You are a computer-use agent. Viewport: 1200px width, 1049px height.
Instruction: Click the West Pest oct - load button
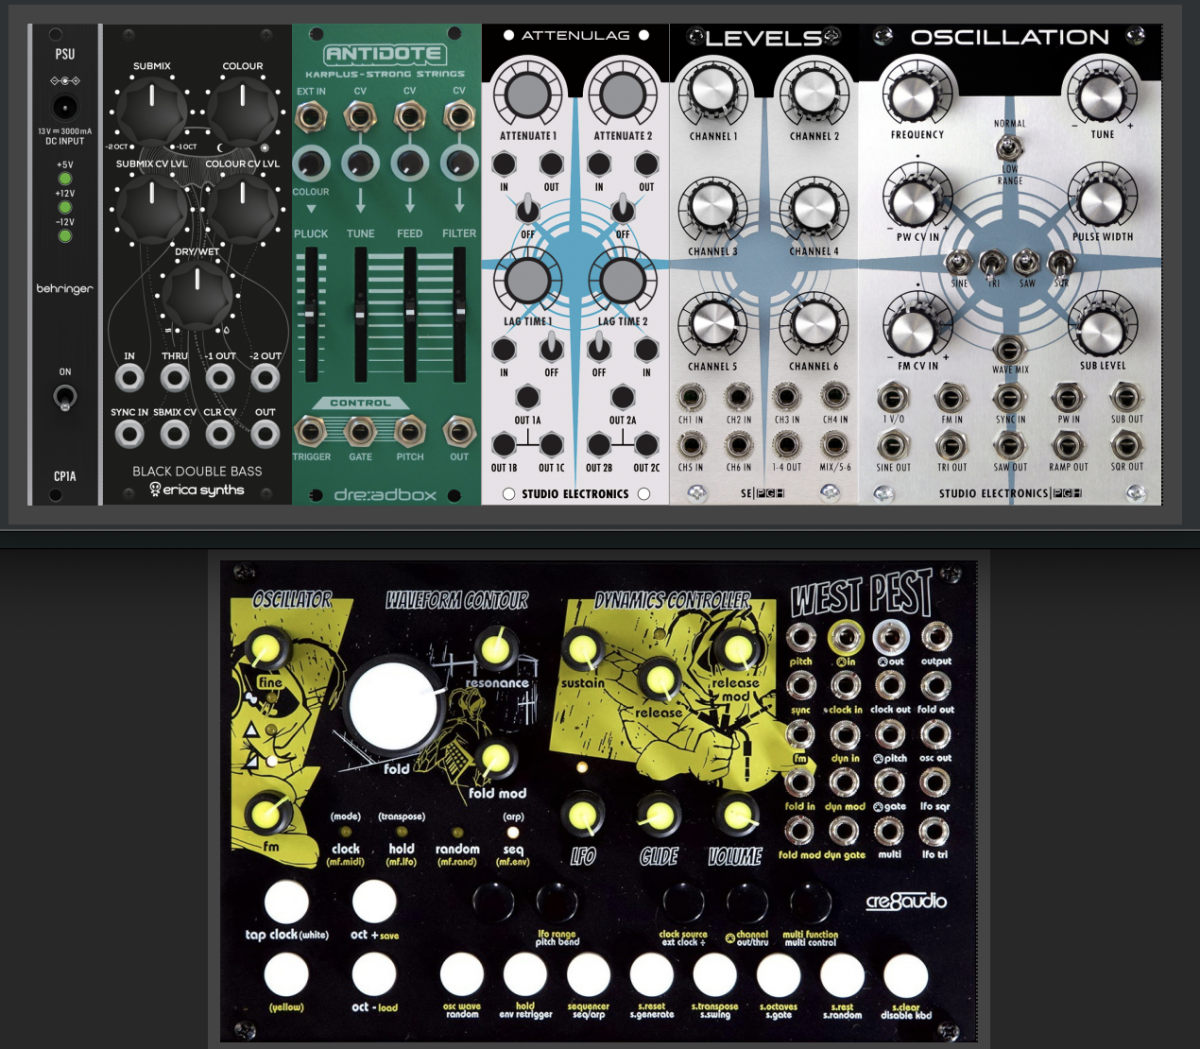click(374, 974)
